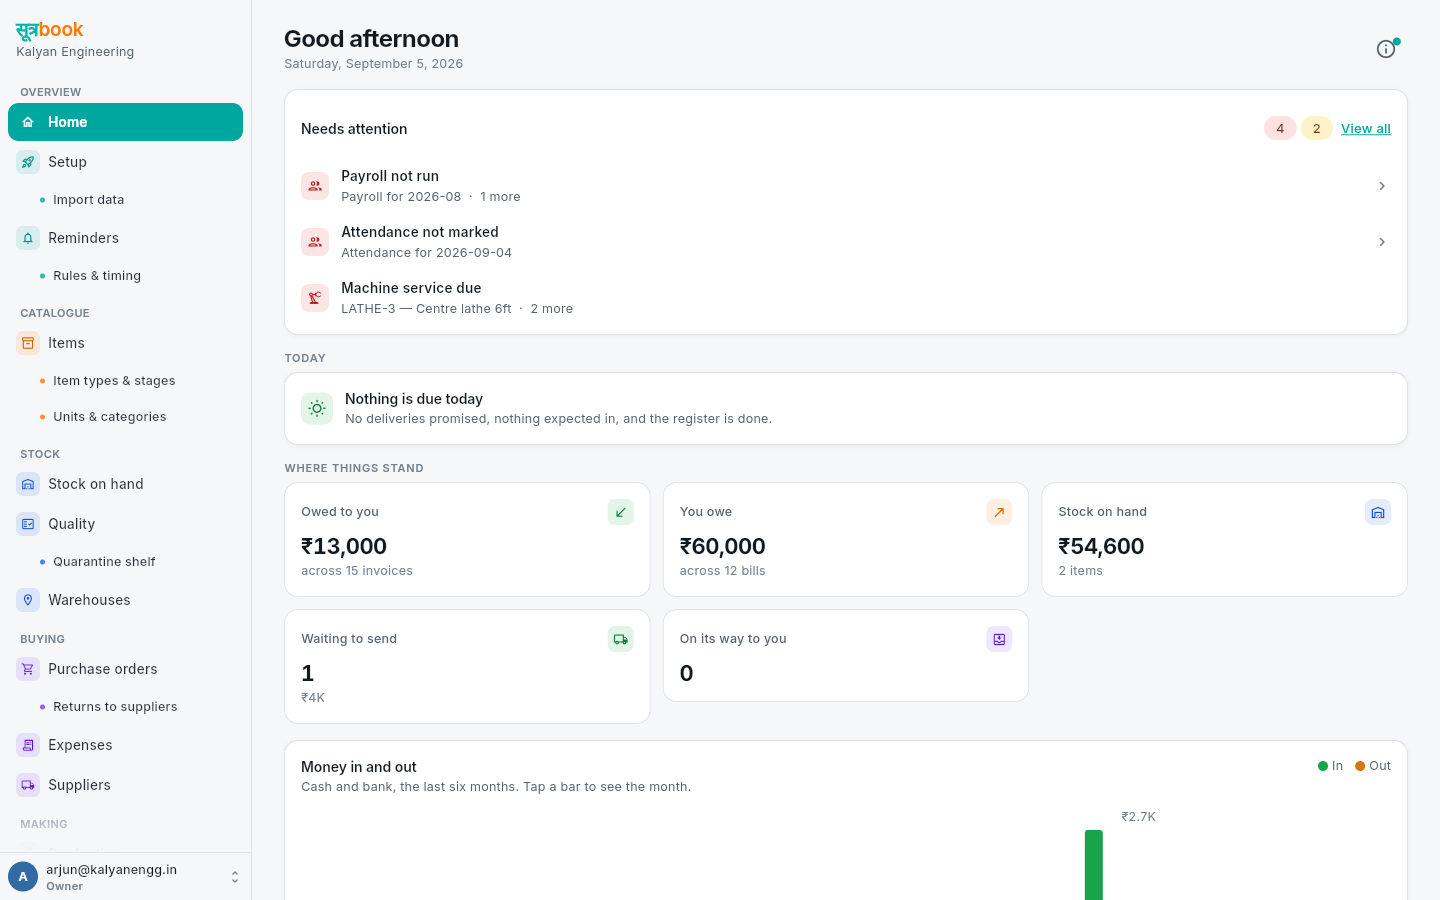Screen dimensions: 1440x900
Task: Click the Machine service due LATHE-3 row
Action: point(846,298)
